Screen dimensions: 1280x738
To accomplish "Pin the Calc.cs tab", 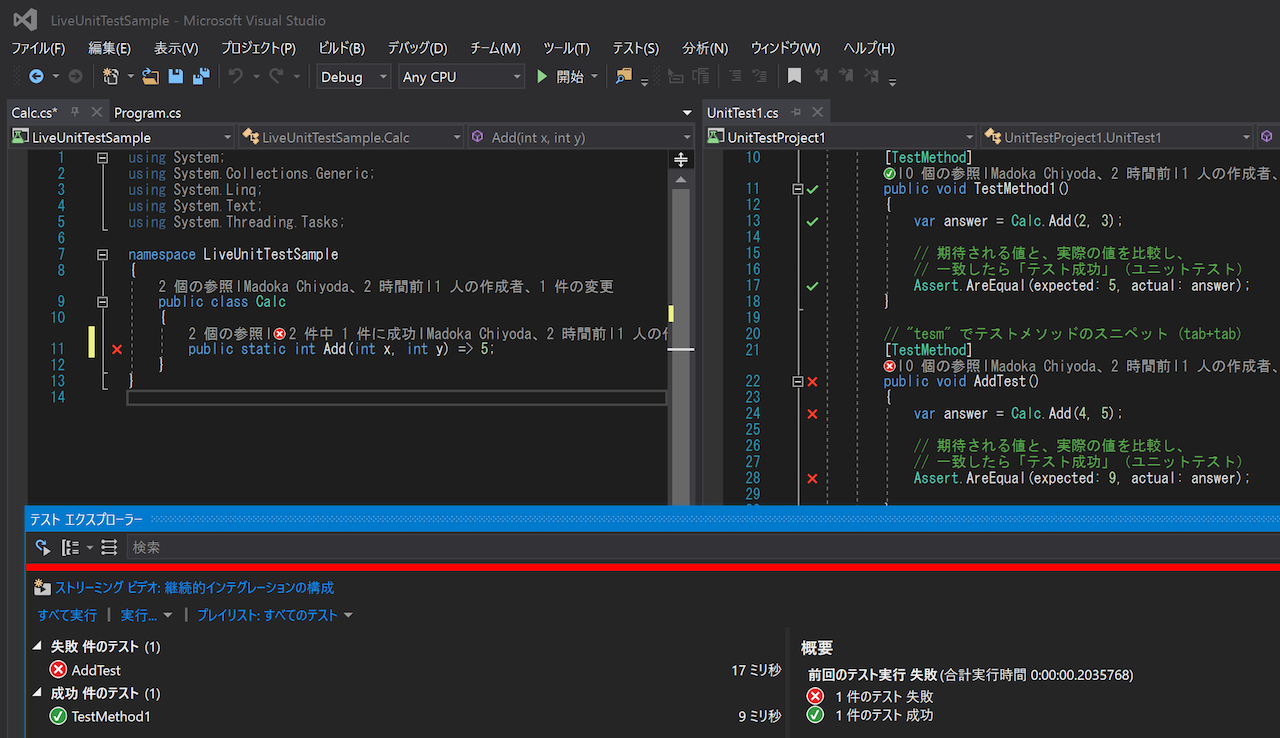I will pos(75,113).
